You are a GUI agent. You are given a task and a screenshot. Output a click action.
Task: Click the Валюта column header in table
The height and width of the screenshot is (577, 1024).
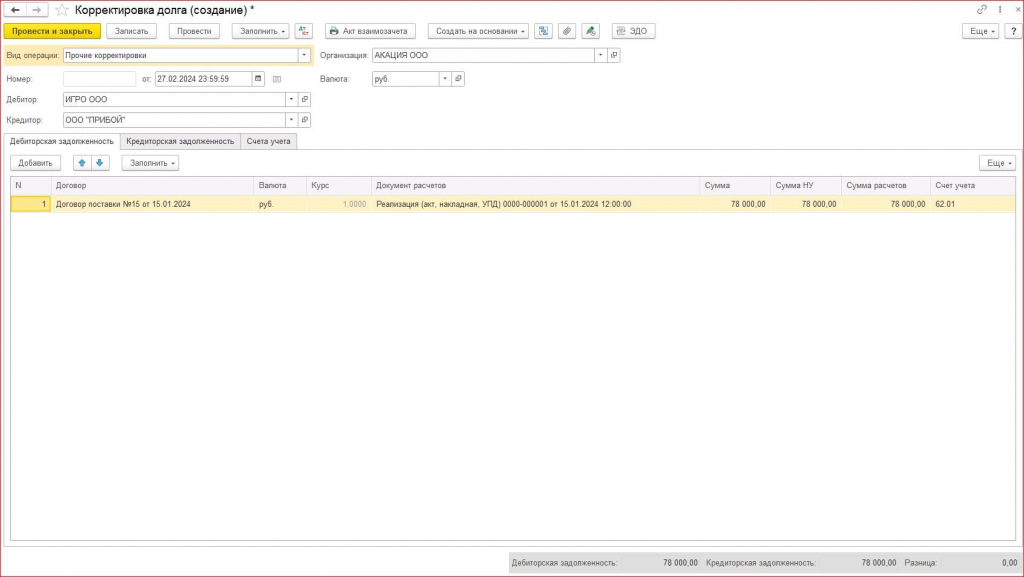[280, 185]
